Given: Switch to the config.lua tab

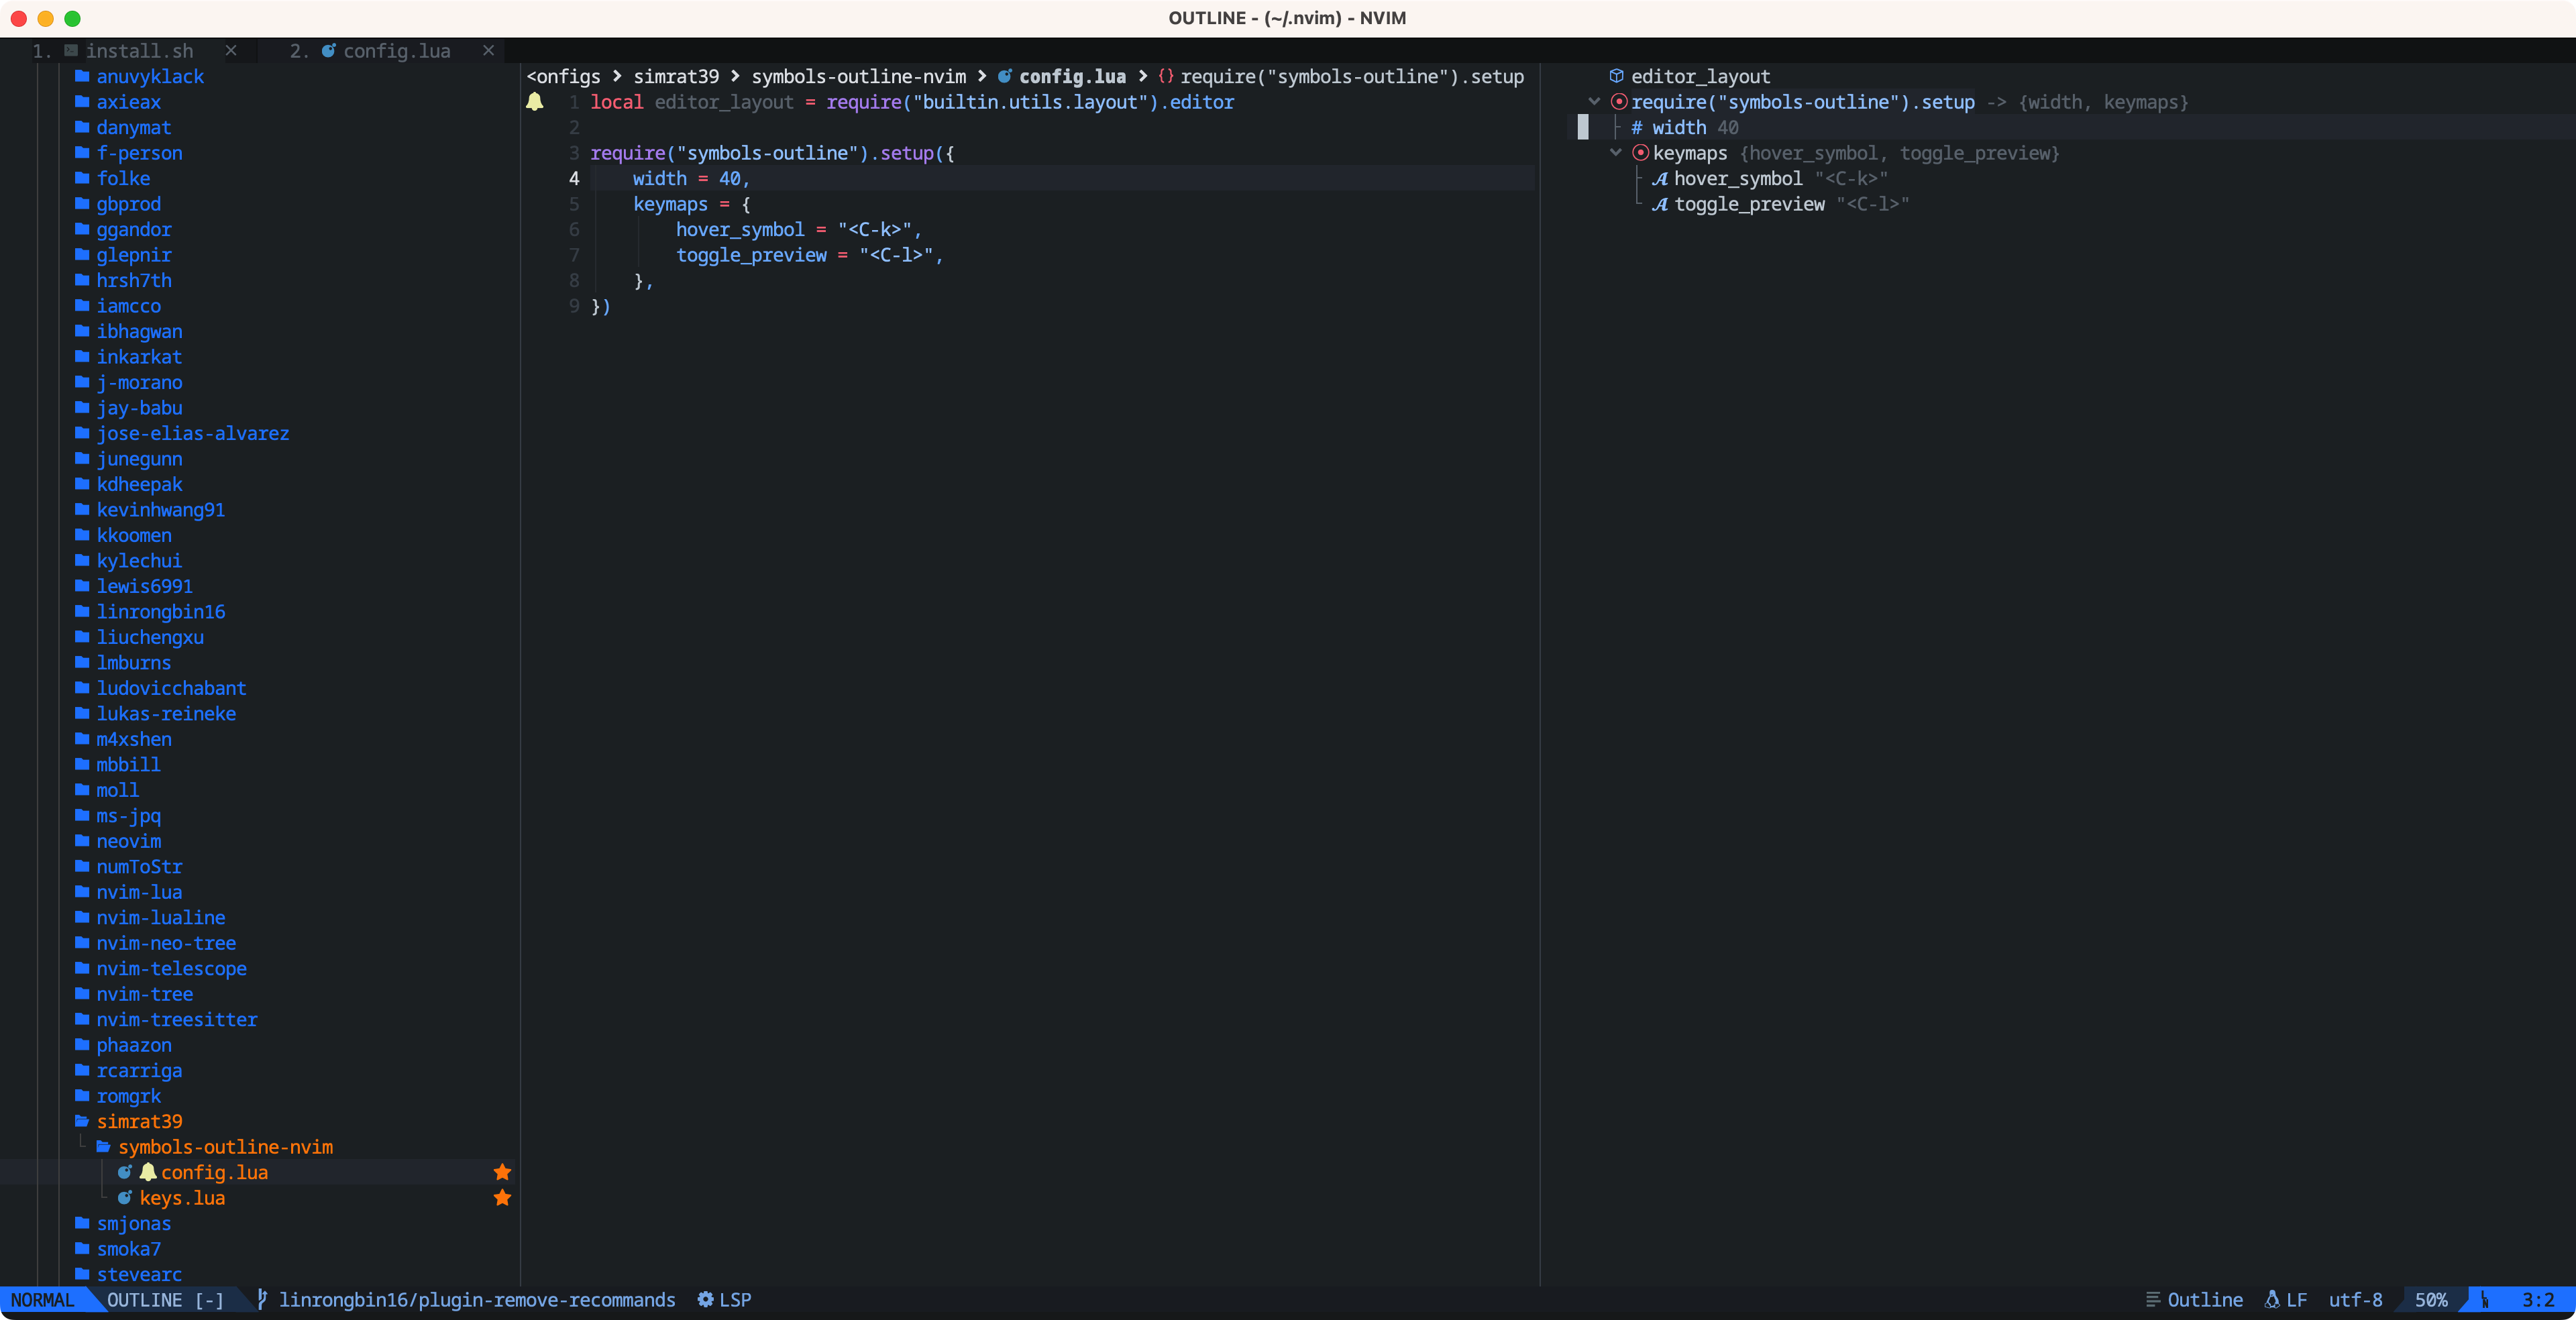Looking at the screenshot, I should (x=397, y=51).
